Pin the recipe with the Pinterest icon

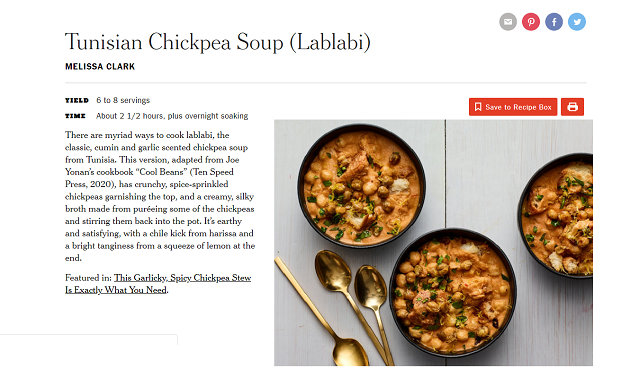coord(531,22)
